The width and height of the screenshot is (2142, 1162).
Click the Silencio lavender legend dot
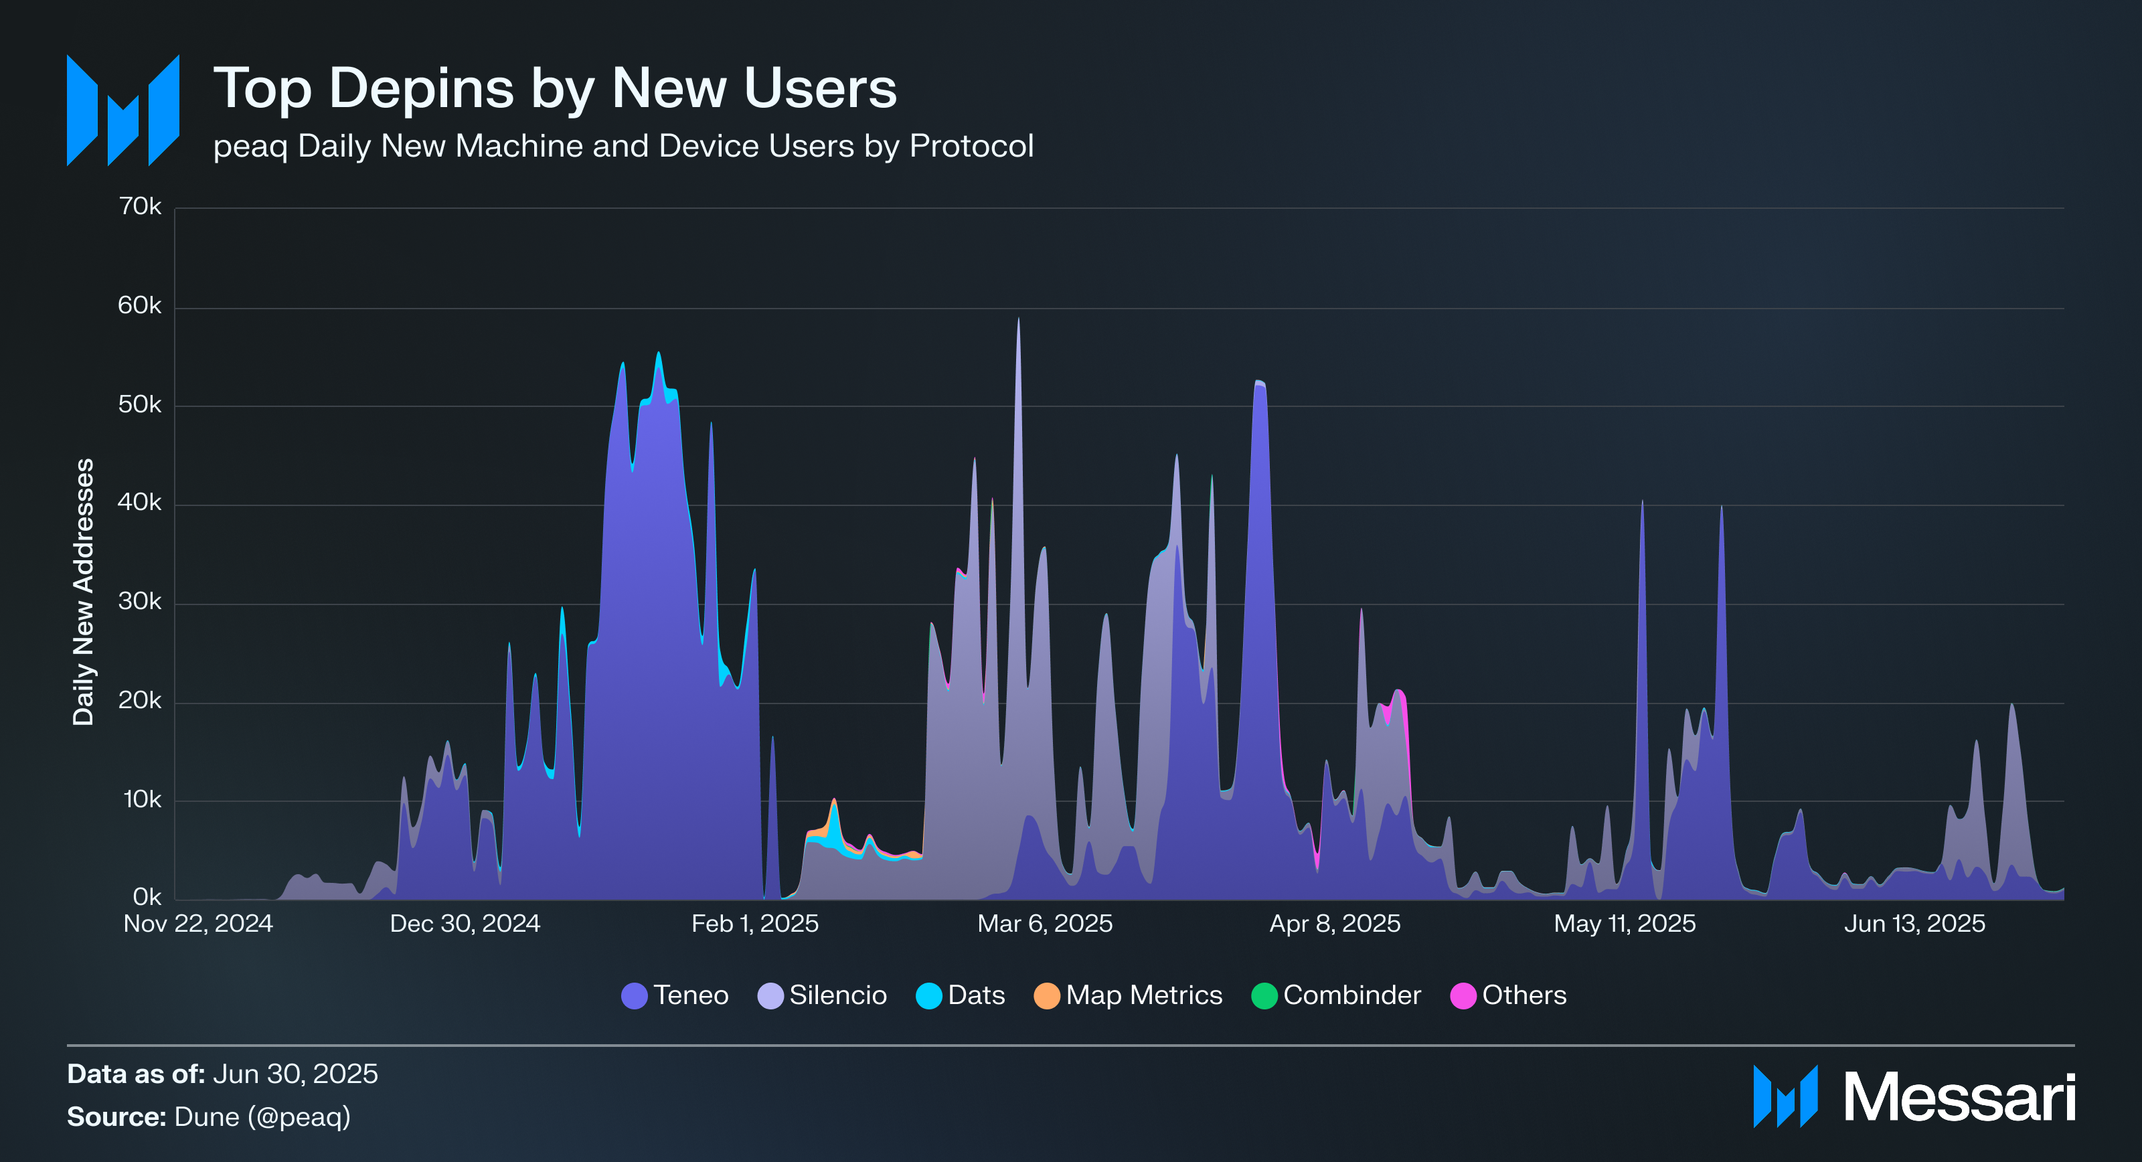coord(770,996)
